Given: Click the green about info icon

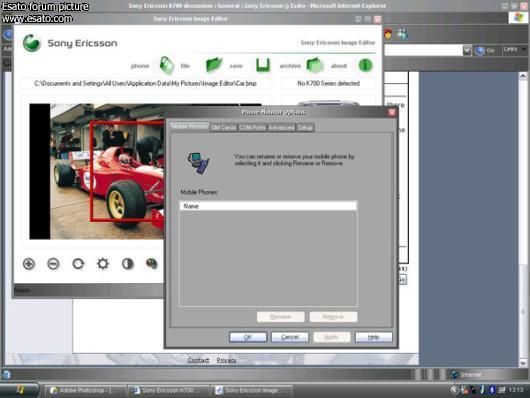Looking at the screenshot, I should pyautogui.click(x=365, y=65).
